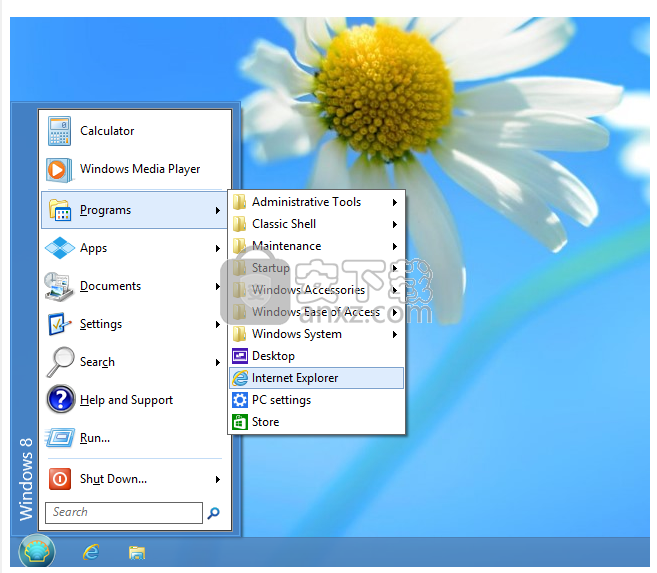Screen dimensions: 657x573
Task: Click the Programs folder icon
Action: point(60,210)
